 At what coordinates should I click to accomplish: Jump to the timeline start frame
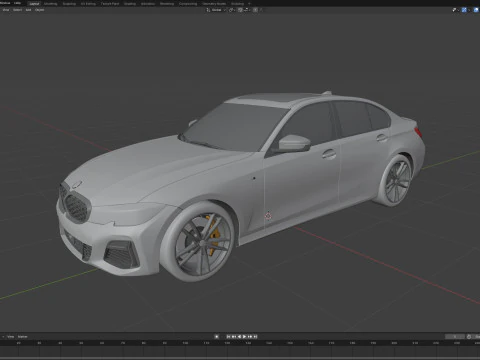pos(228,337)
